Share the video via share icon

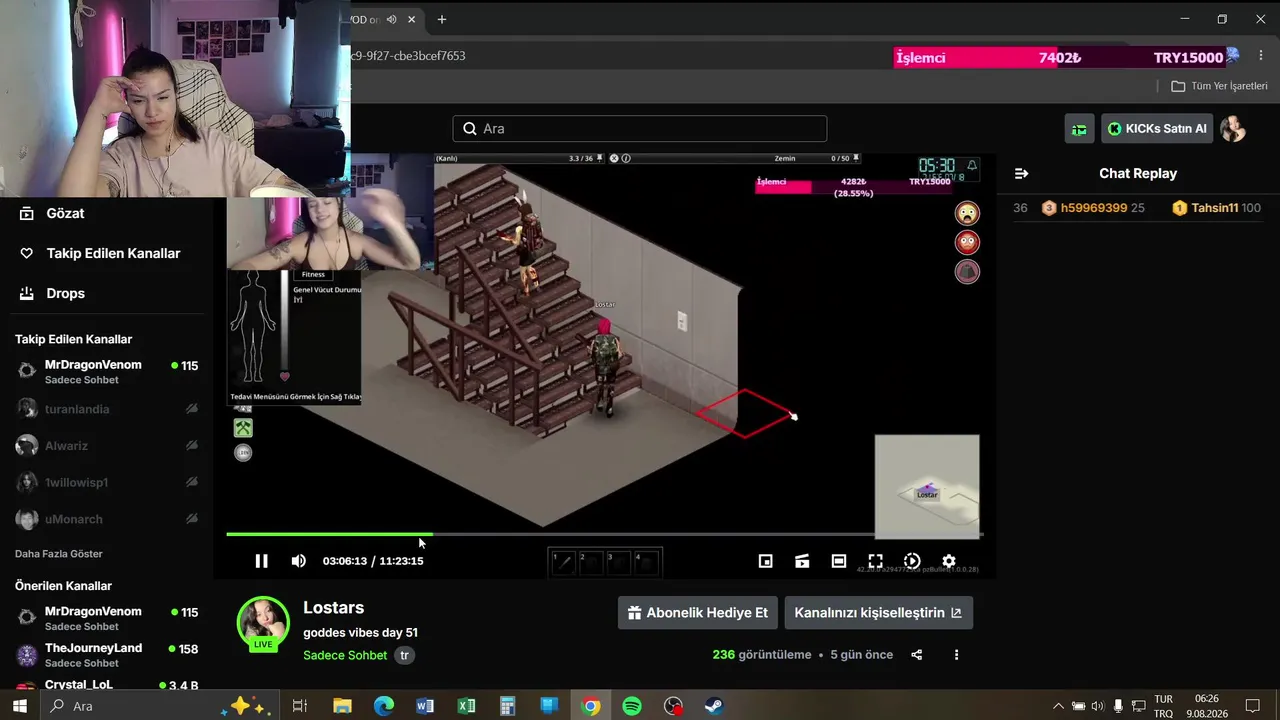(917, 655)
